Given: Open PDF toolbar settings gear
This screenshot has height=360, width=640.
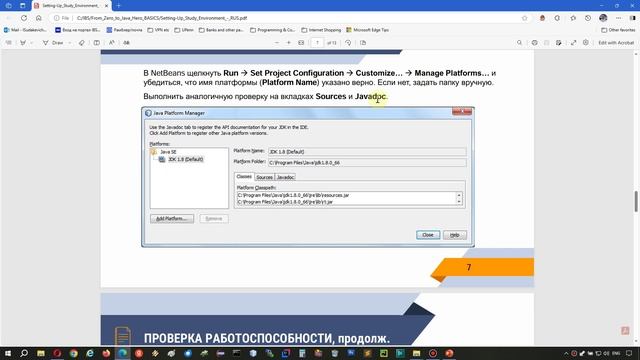Looking at the screenshot, I should [586, 42].
